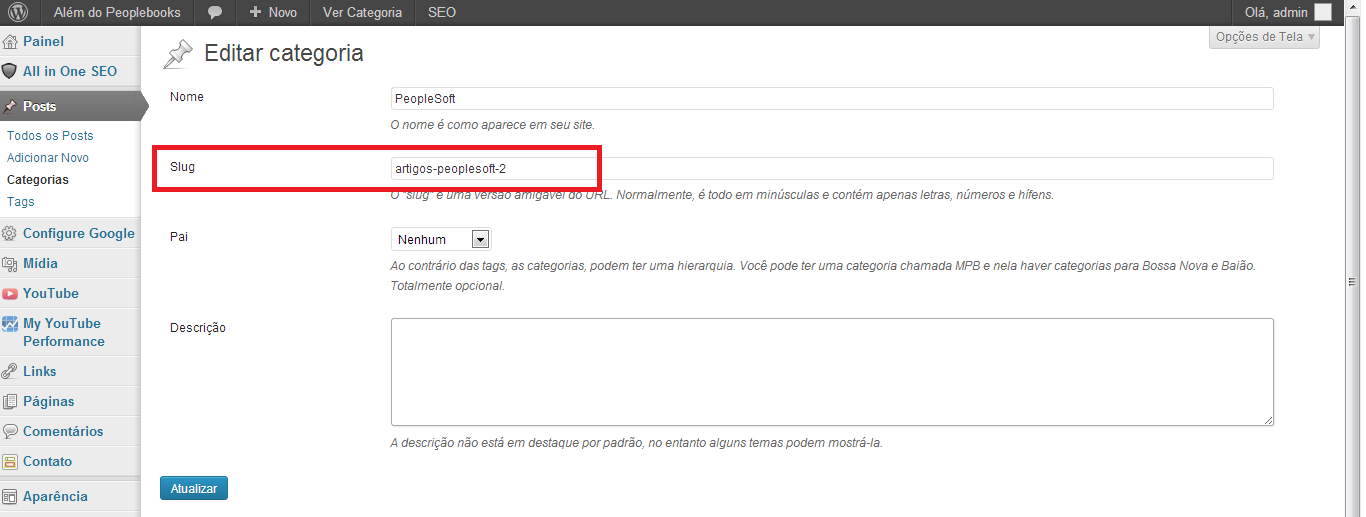Open the comments bubble icon in admin bar
Viewport: 1366px width, 517px height.
(215, 13)
